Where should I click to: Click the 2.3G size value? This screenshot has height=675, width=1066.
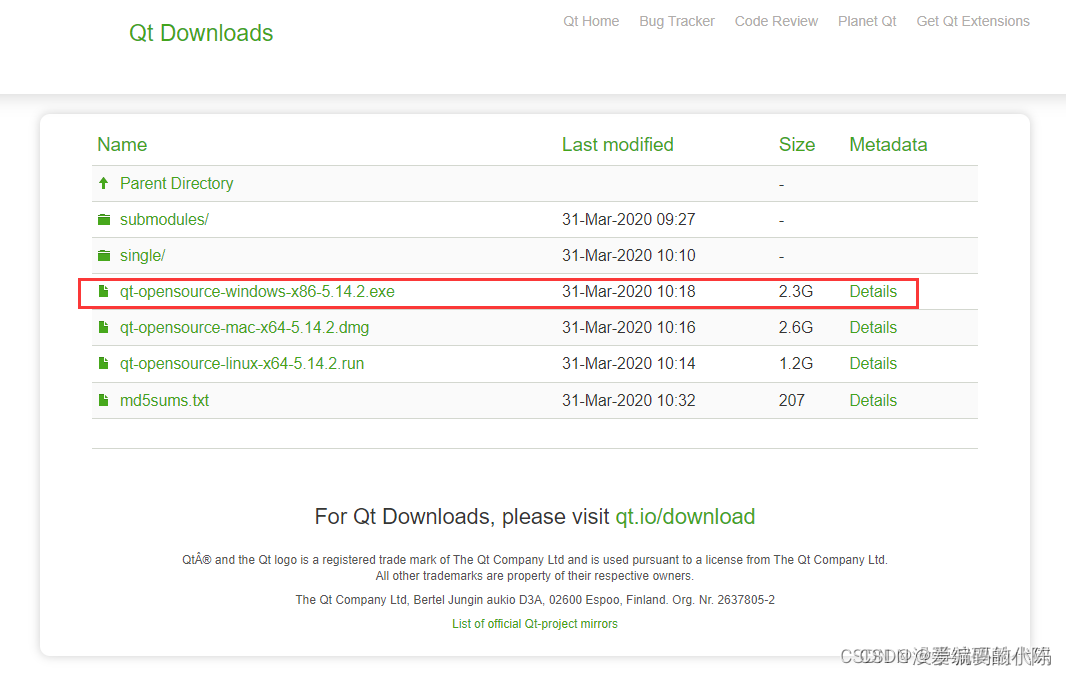click(x=795, y=292)
